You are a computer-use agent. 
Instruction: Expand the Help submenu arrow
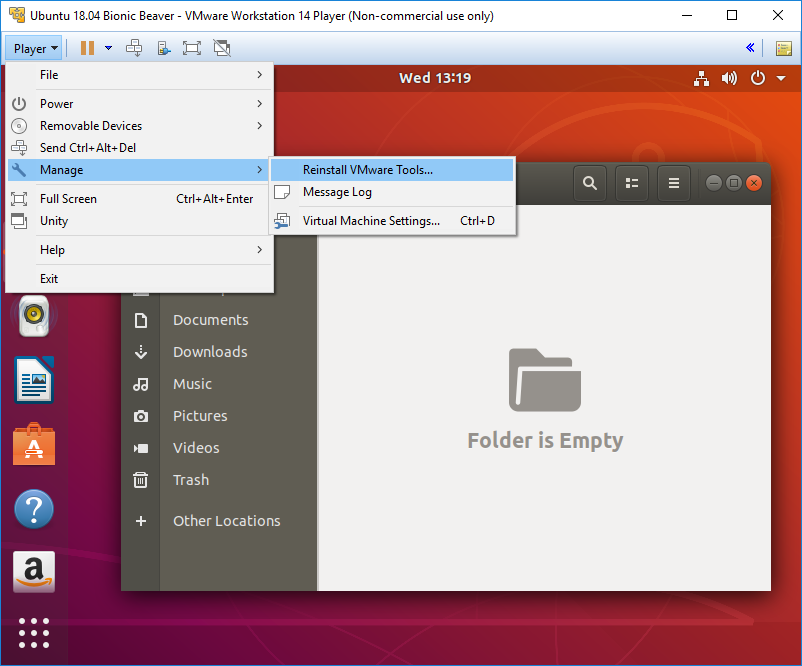[x=260, y=250]
